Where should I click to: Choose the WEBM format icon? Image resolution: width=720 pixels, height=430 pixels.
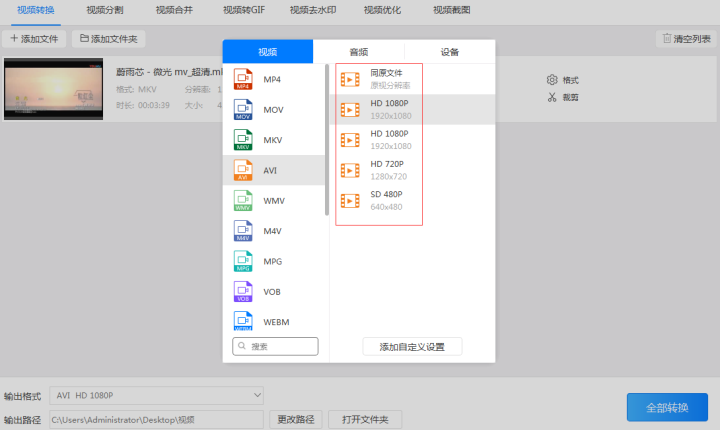[x=243, y=321]
